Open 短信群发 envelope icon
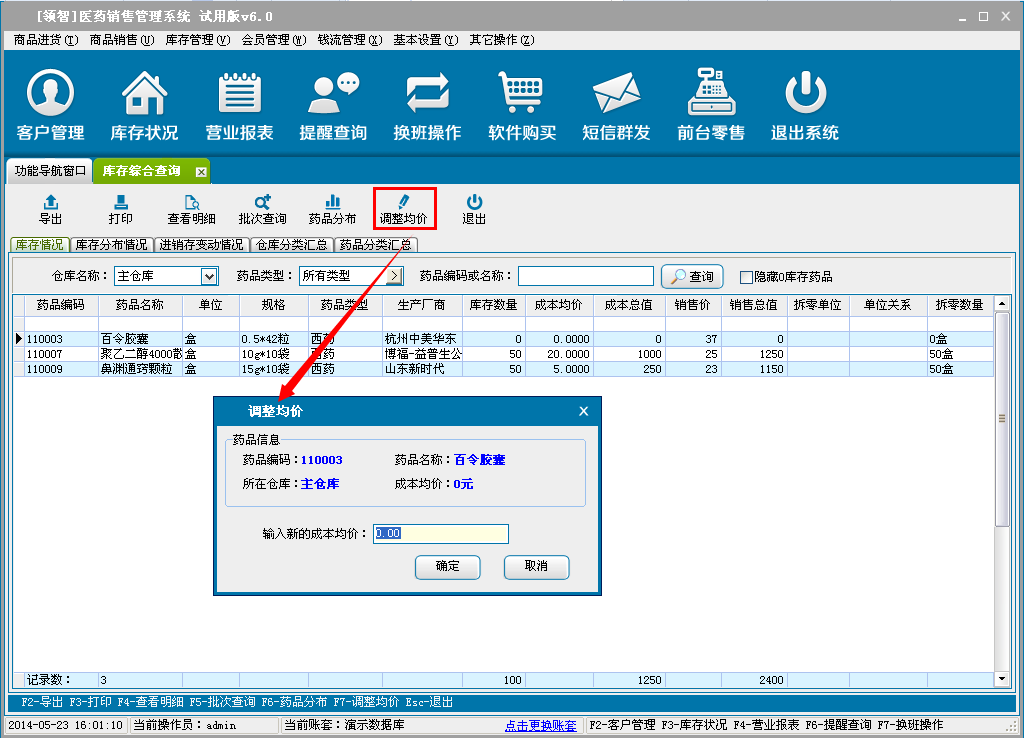The image size is (1024, 738). click(616, 105)
